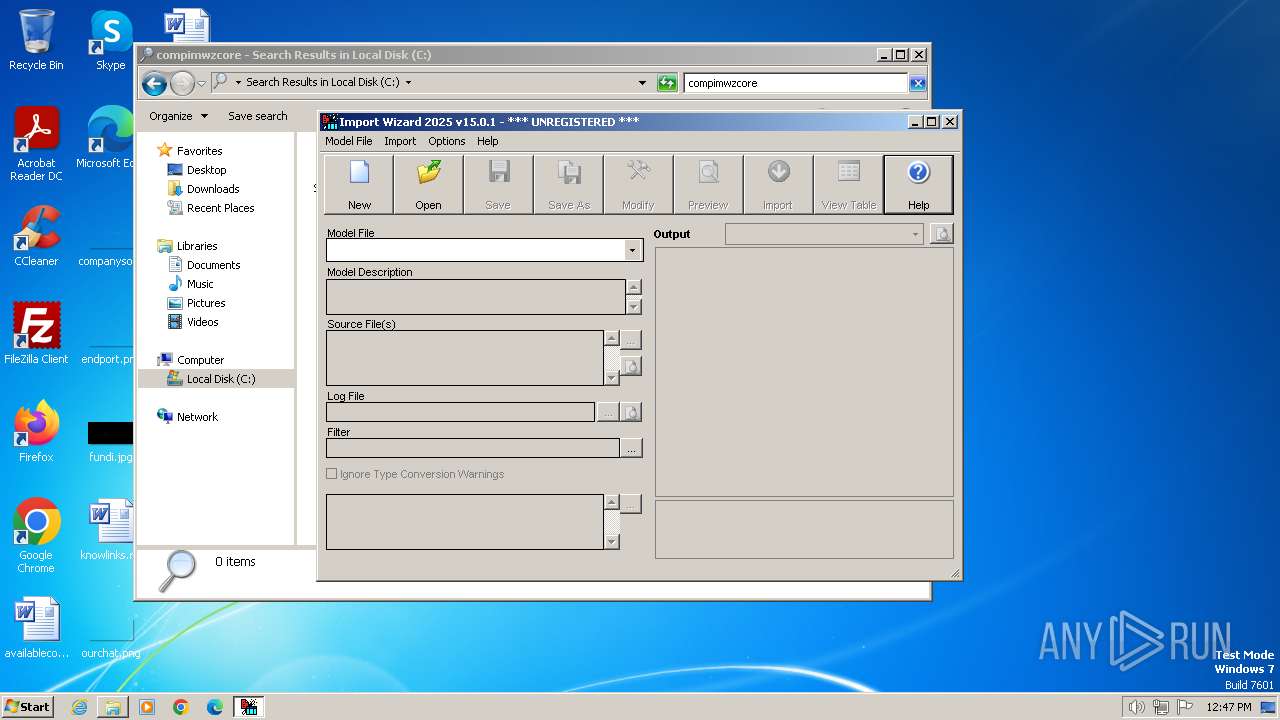Click the View Table toolbar icon
Image resolution: width=1280 pixels, height=720 pixels.
click(848, 184)
